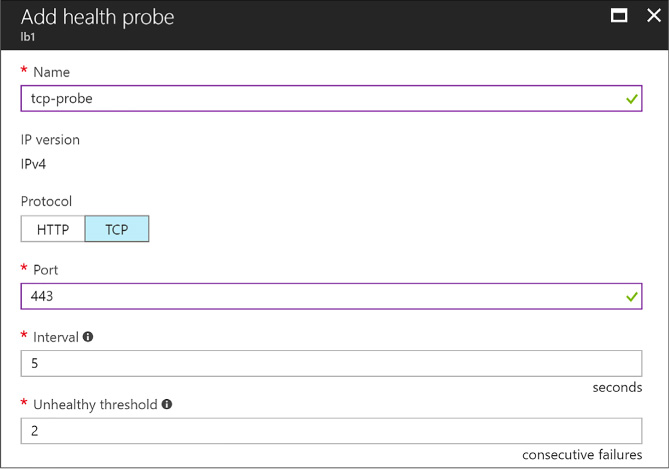Viewport: 669px width, 469px height.
Task: Select the TCP protocol option
Action: 117,229
